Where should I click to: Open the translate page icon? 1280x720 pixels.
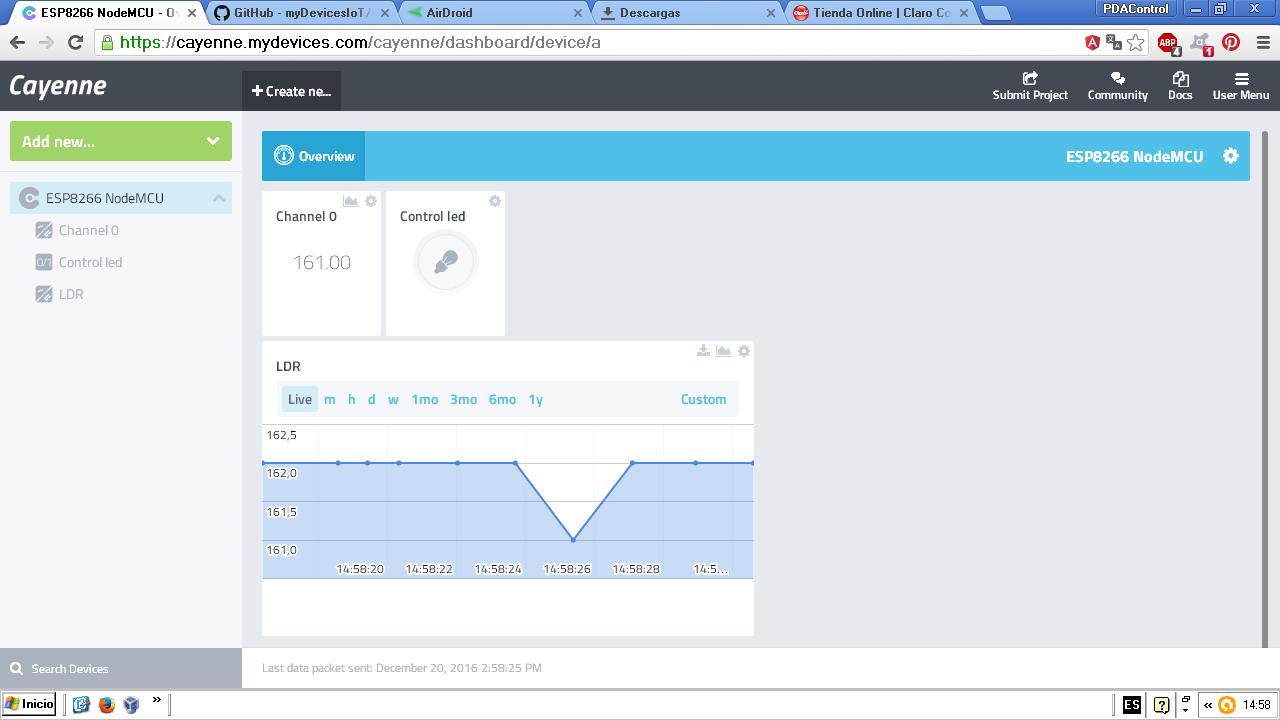click(1113, 43)
